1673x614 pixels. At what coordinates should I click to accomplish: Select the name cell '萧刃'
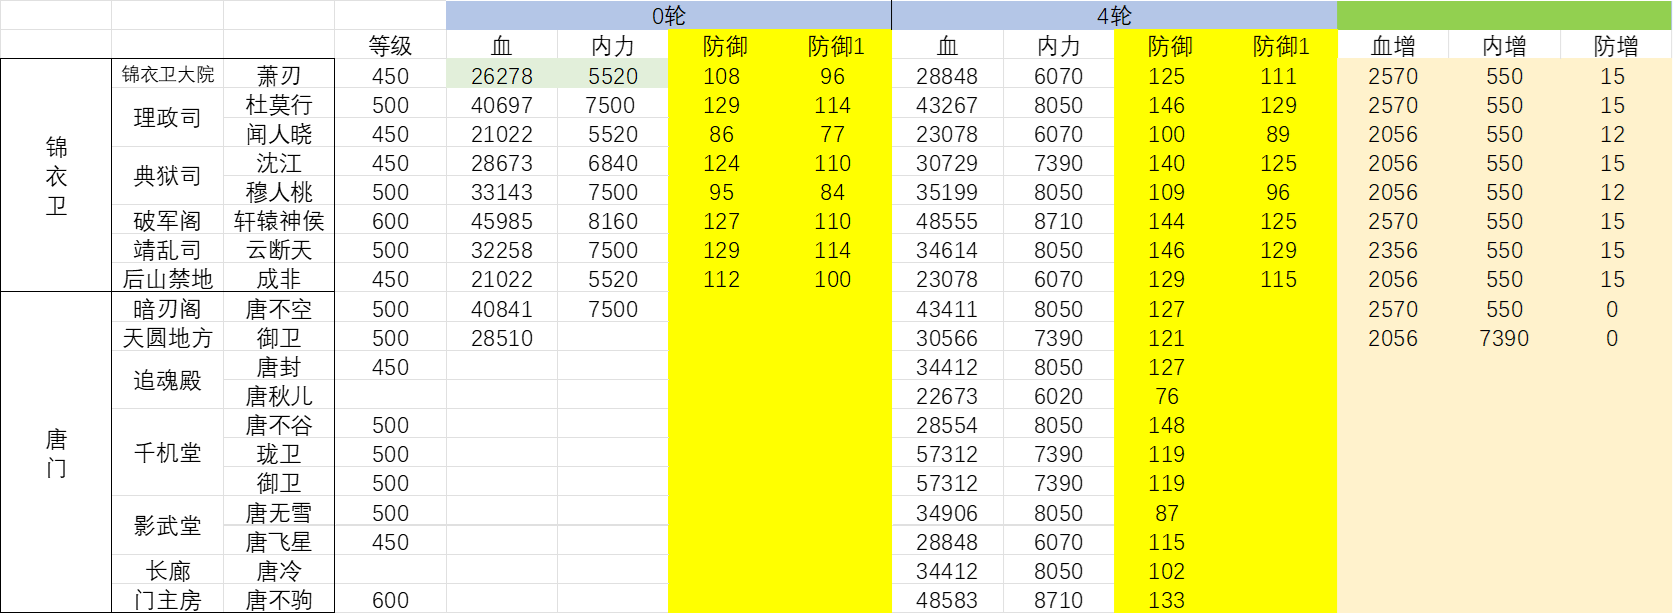click(279, 76)
